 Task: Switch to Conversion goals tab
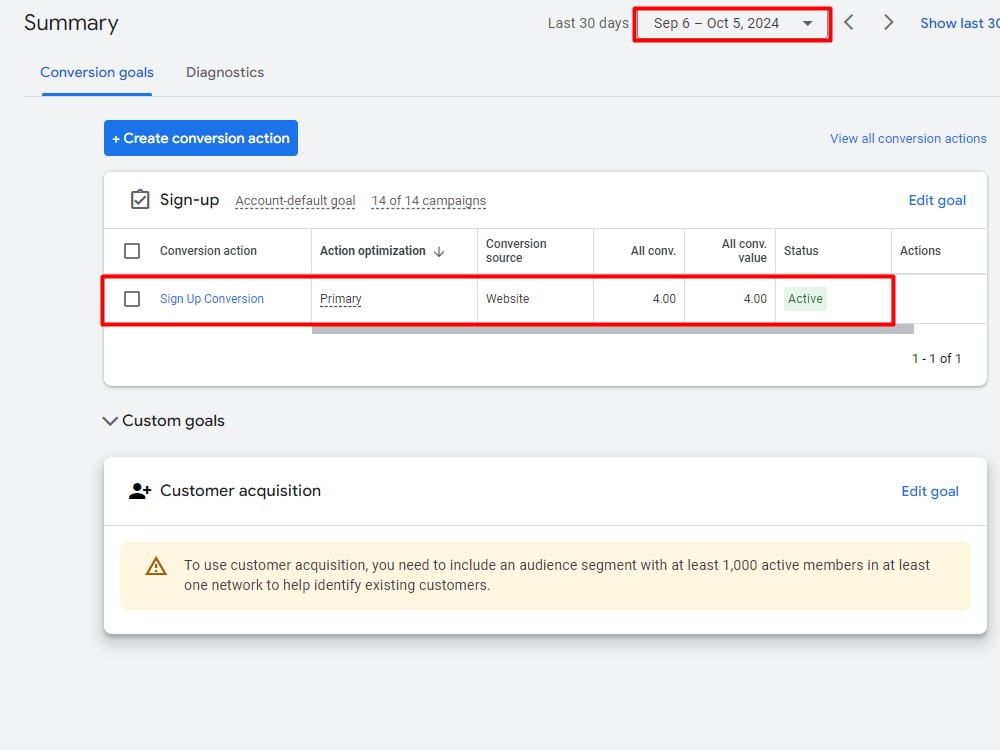click(97, 73)
